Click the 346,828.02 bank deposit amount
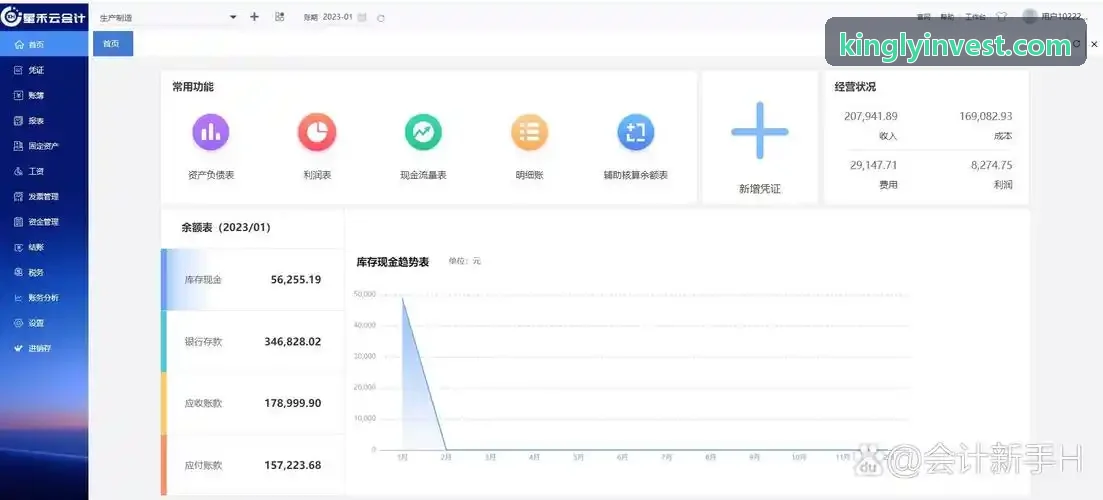Viewport: 1103px width, 500px height. click(x=293, y=342)
